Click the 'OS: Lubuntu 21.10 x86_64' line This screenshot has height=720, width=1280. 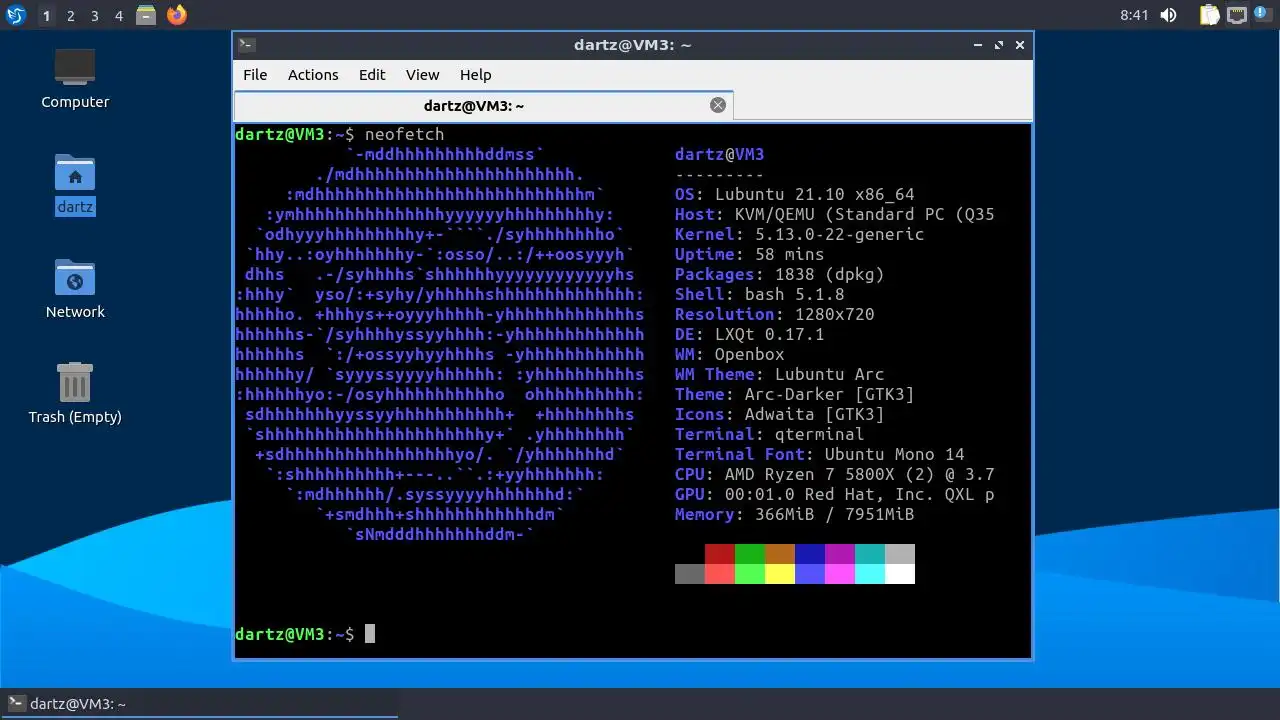point(795,194)
